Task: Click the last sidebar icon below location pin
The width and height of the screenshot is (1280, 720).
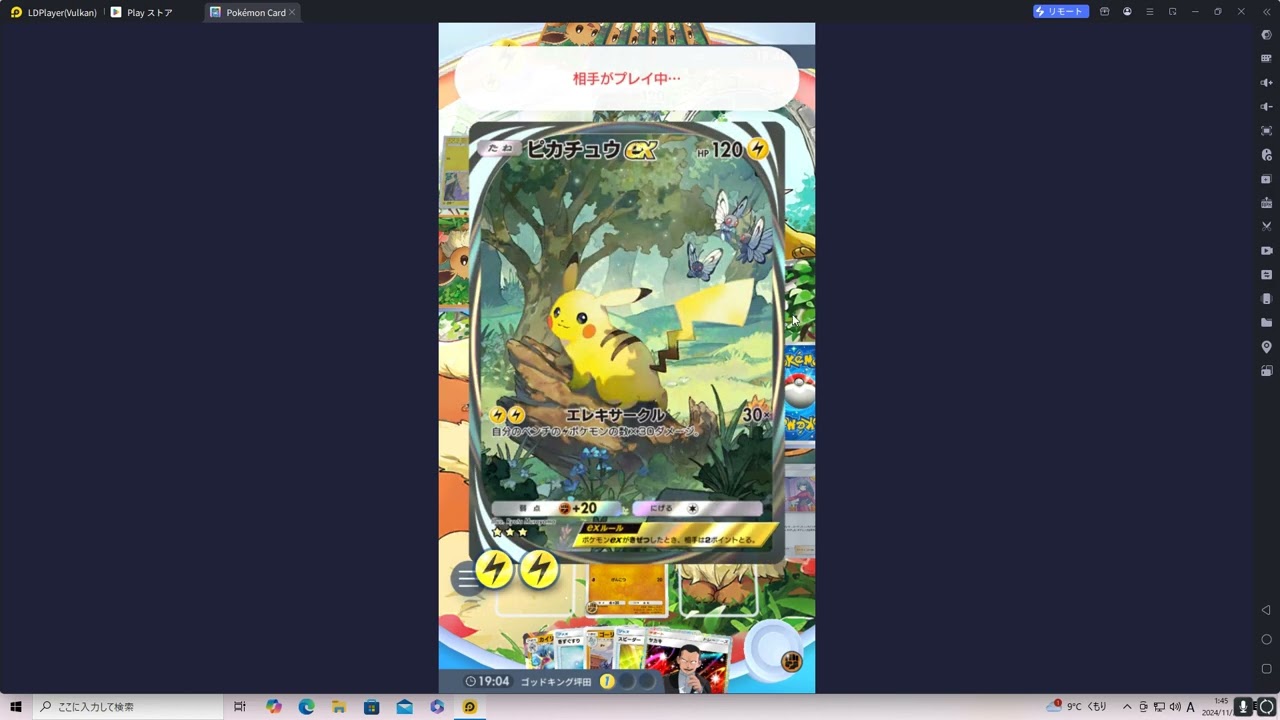Action: (1266, 371)
